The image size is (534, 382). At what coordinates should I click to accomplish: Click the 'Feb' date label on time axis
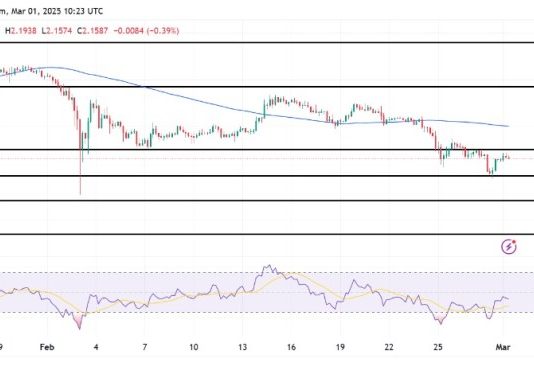click(x=47, y=347)
